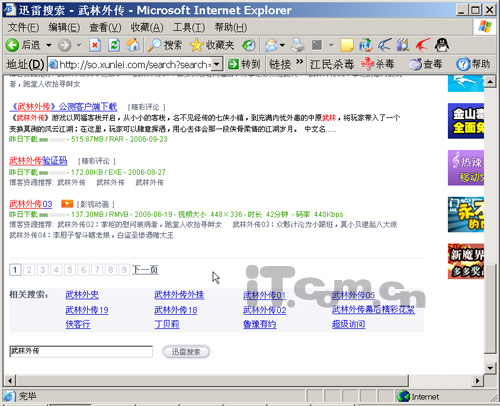
Task: Click the red cross 杀毒 button
Action: coord(378,64)
